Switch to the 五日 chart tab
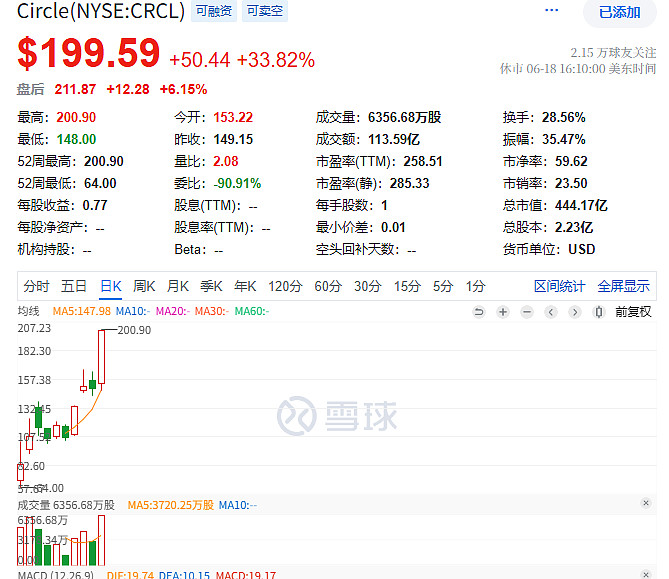This screenshot has height=579, width=669. [74, 286]
